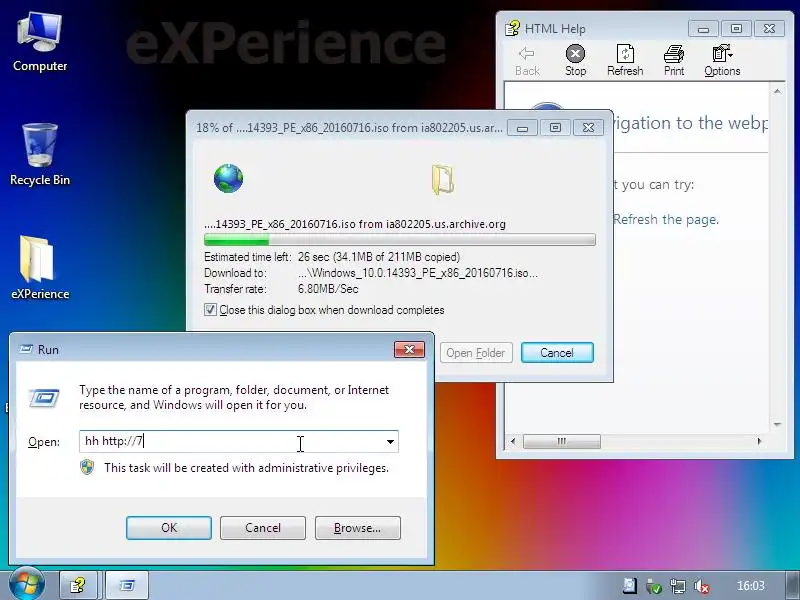Switch to HTML Help taskbar button
This screenshot has width=800, height=600.
click(79, 585)
